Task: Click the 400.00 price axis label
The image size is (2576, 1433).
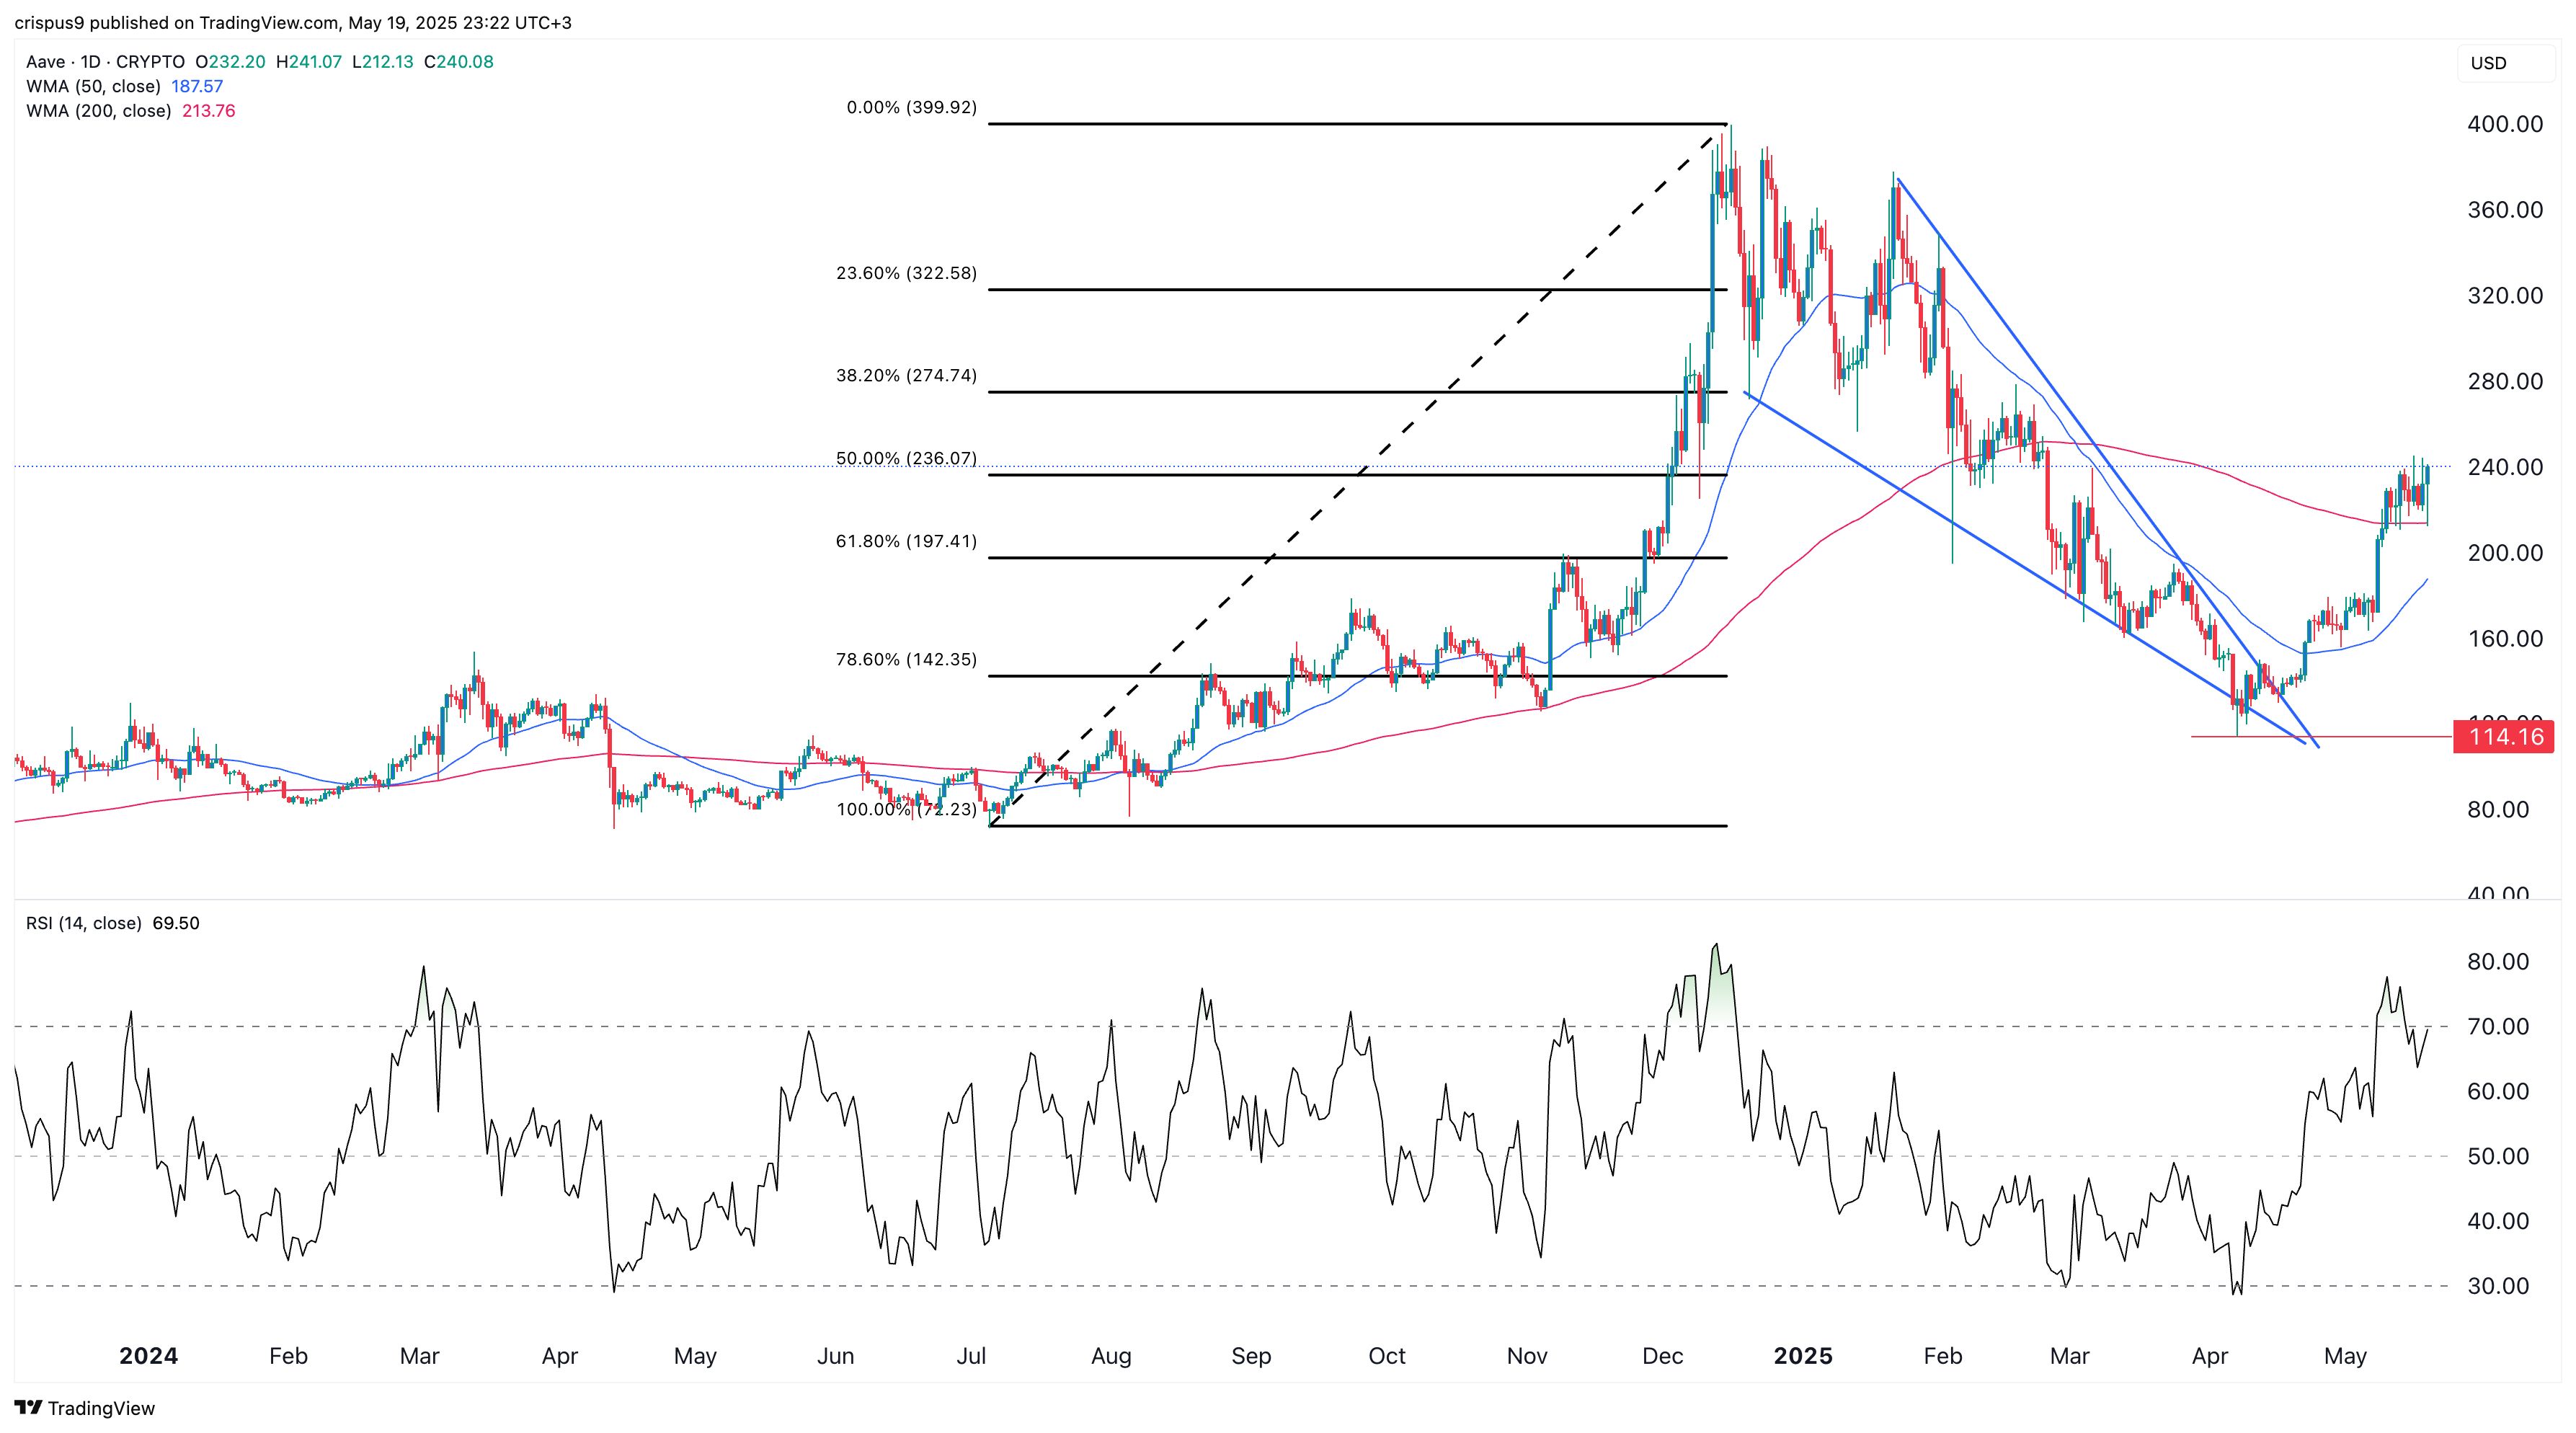Action: pyautogui.click(x=2504, y=124)
